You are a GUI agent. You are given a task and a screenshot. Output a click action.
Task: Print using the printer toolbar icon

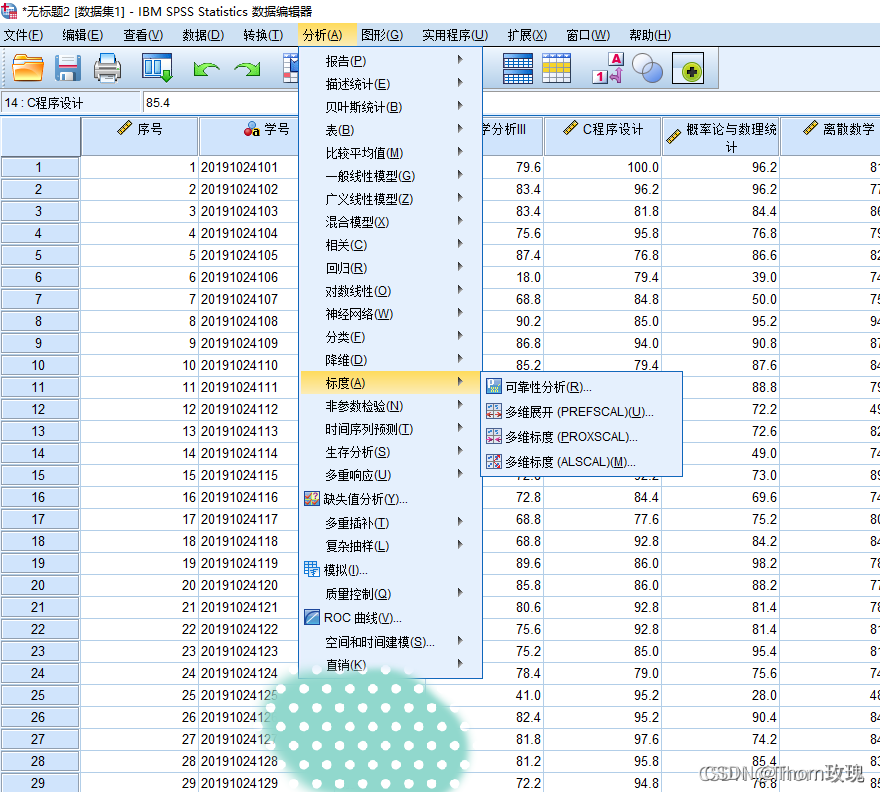(x=107, y=68)
